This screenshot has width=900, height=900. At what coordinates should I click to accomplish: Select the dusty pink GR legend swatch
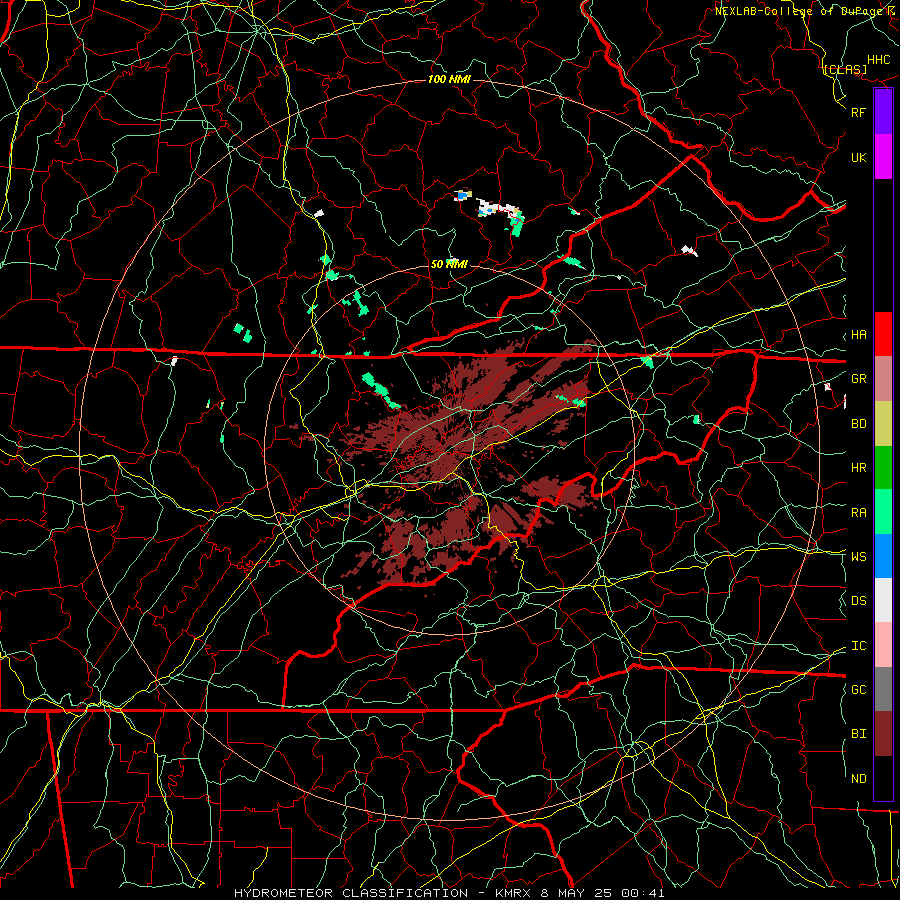883,378
